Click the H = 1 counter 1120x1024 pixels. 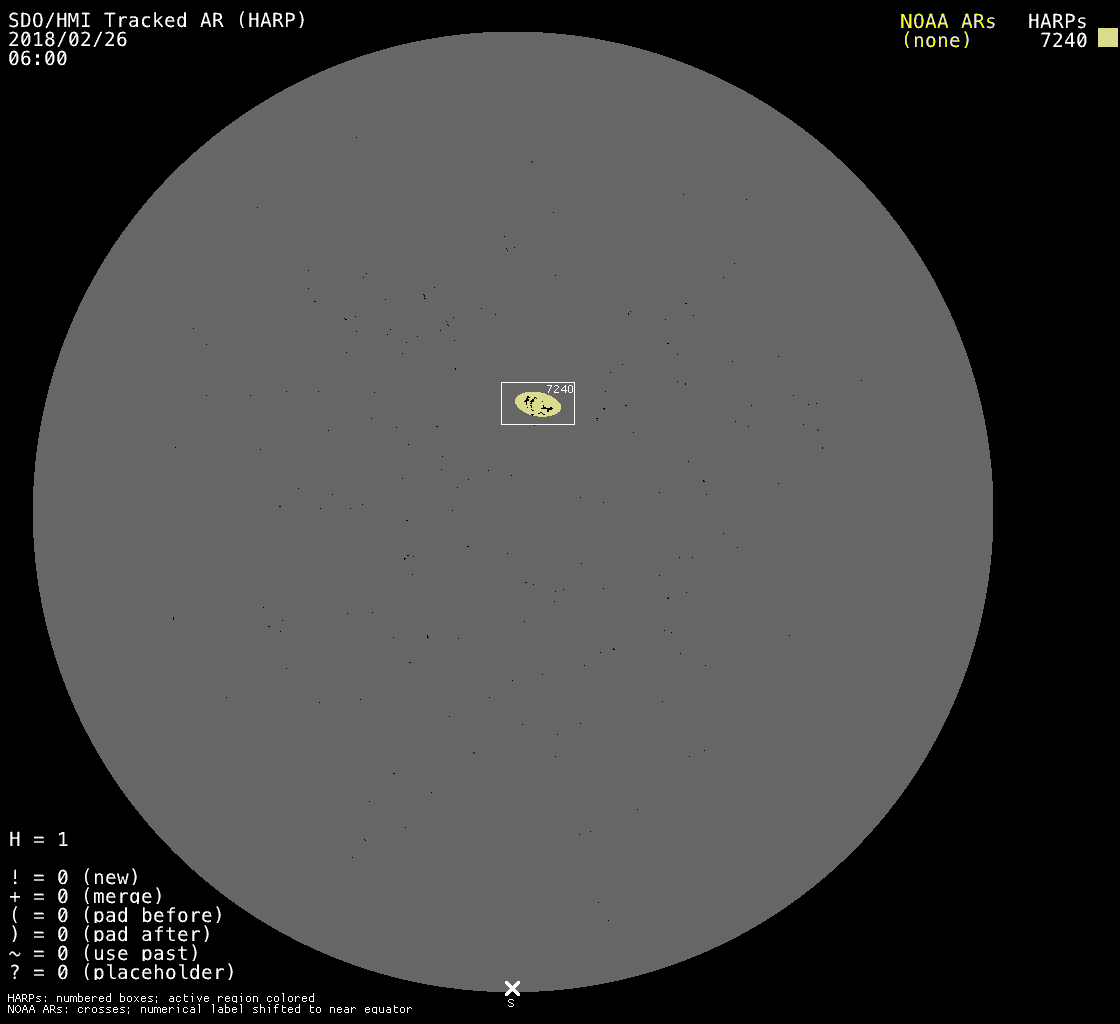[39, 839]
